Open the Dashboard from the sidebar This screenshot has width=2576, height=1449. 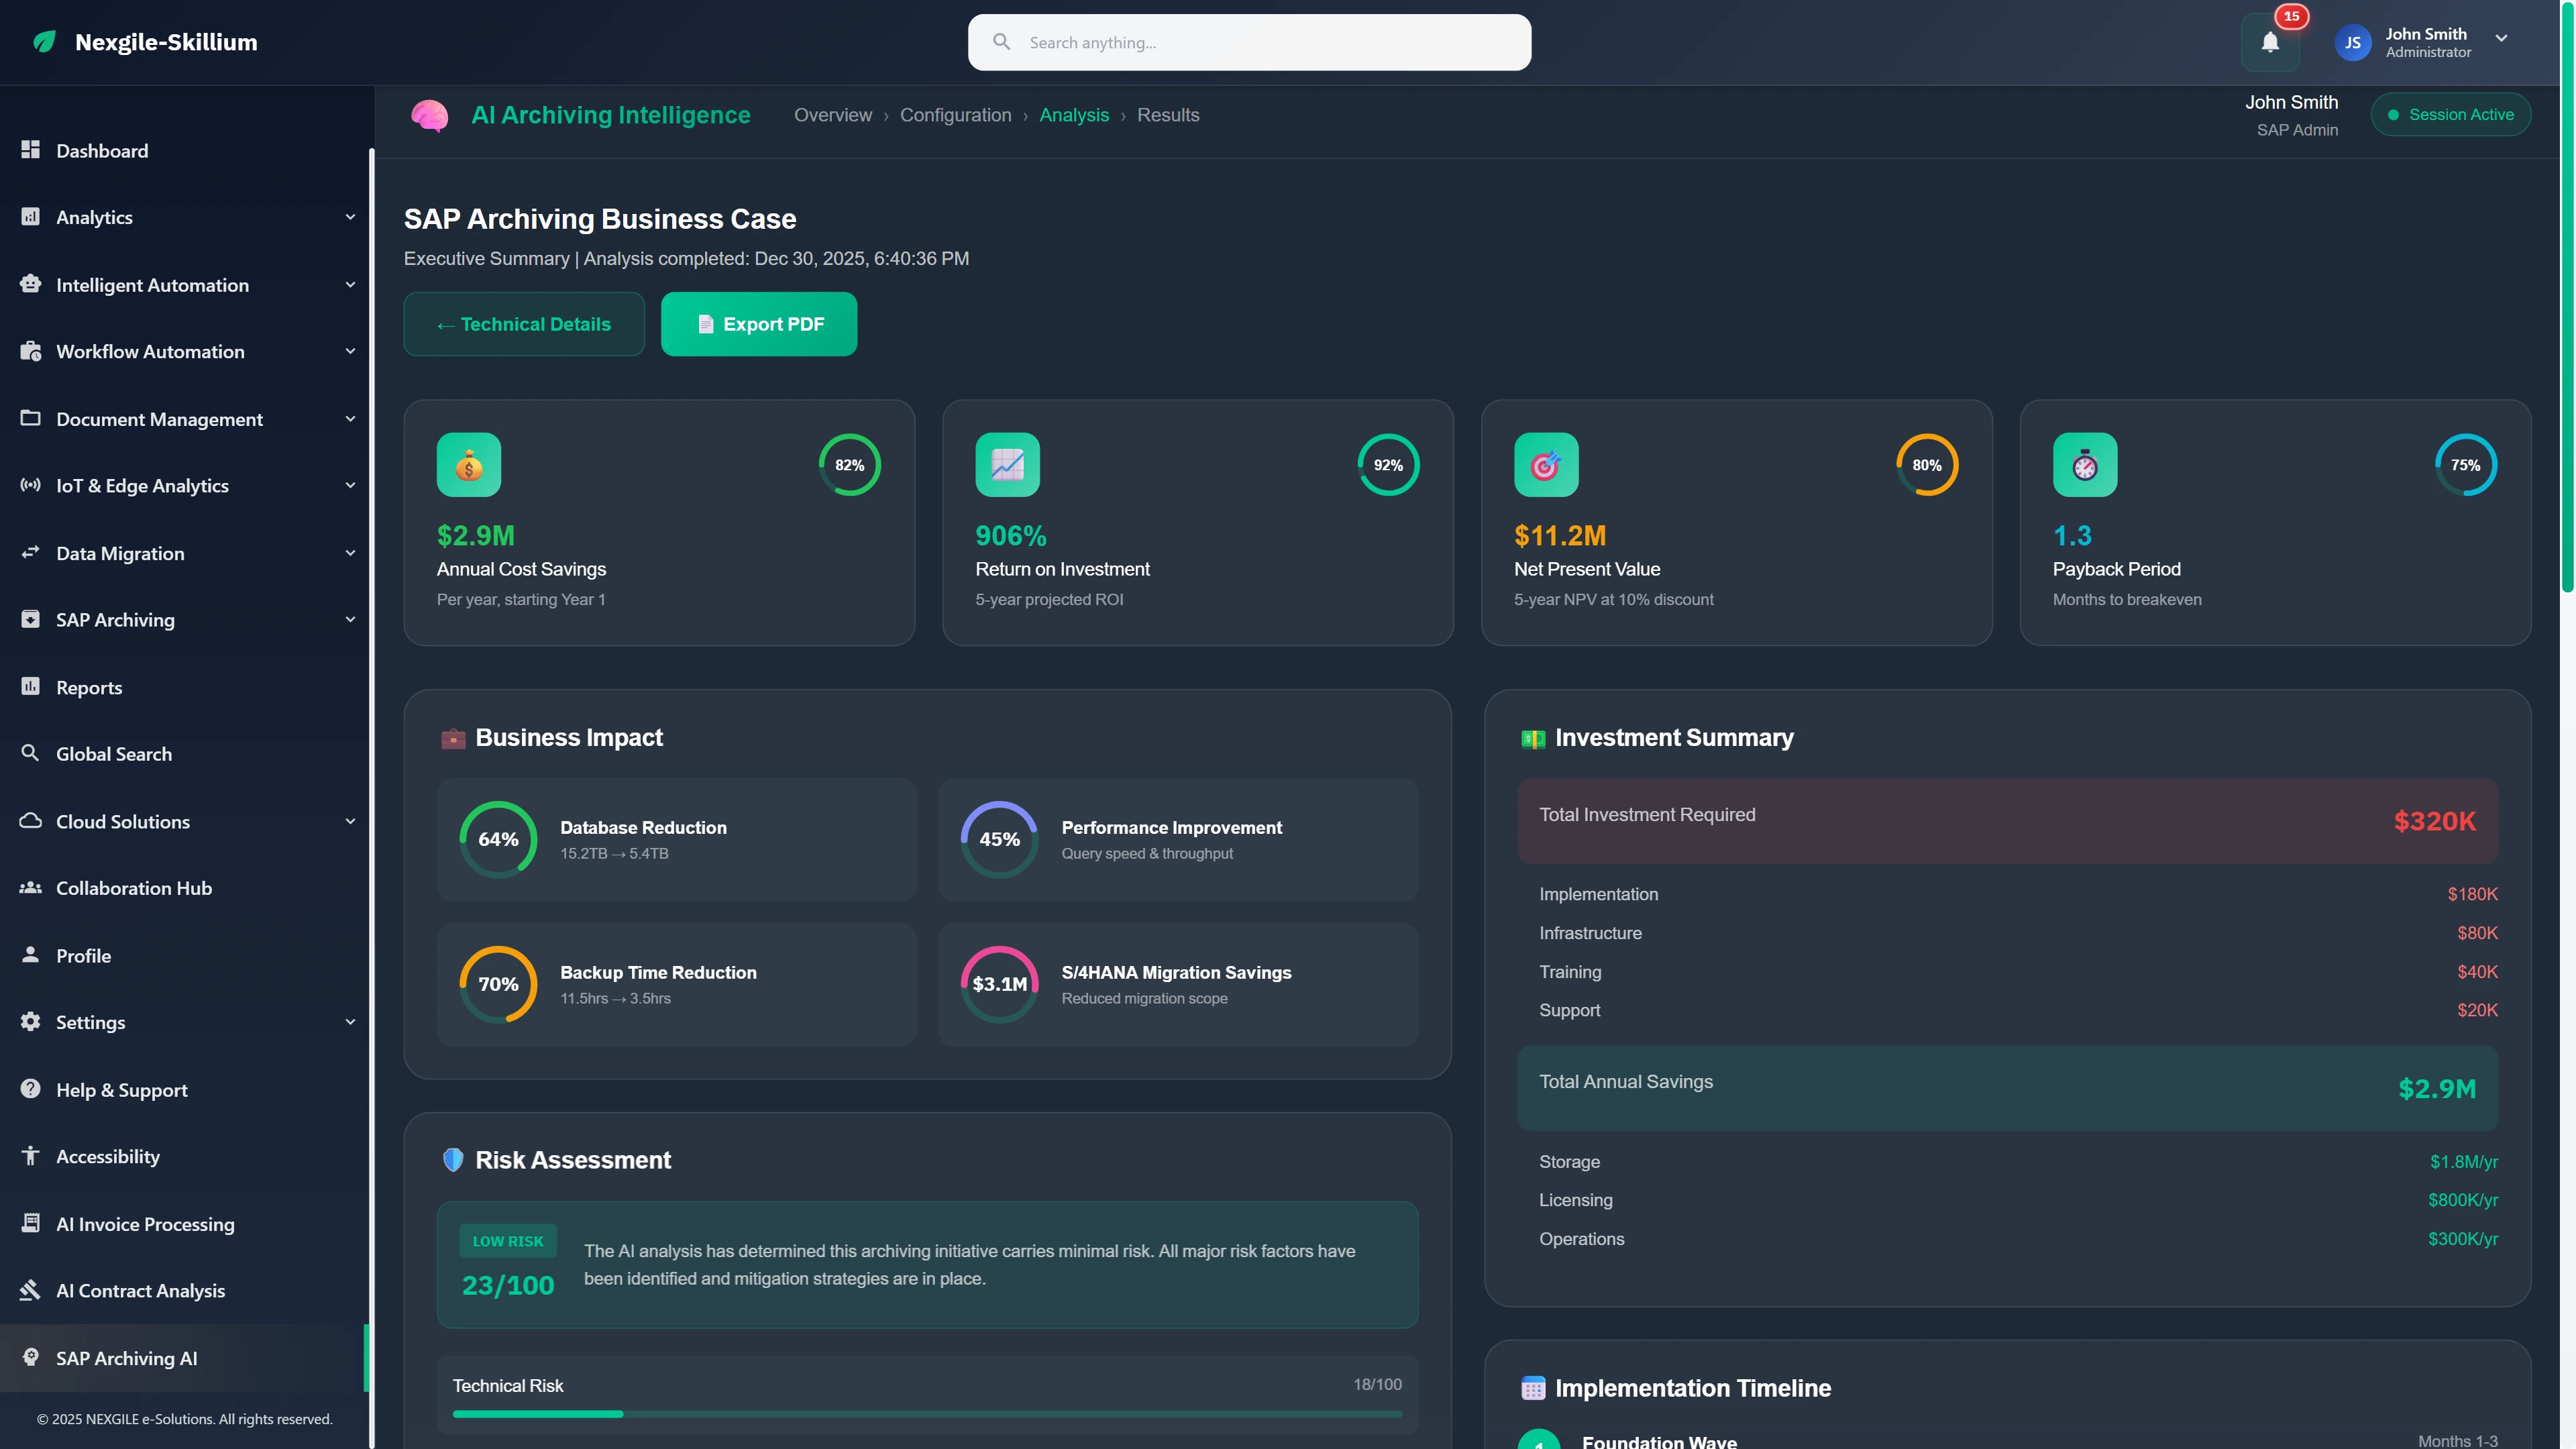coord(101,151)
